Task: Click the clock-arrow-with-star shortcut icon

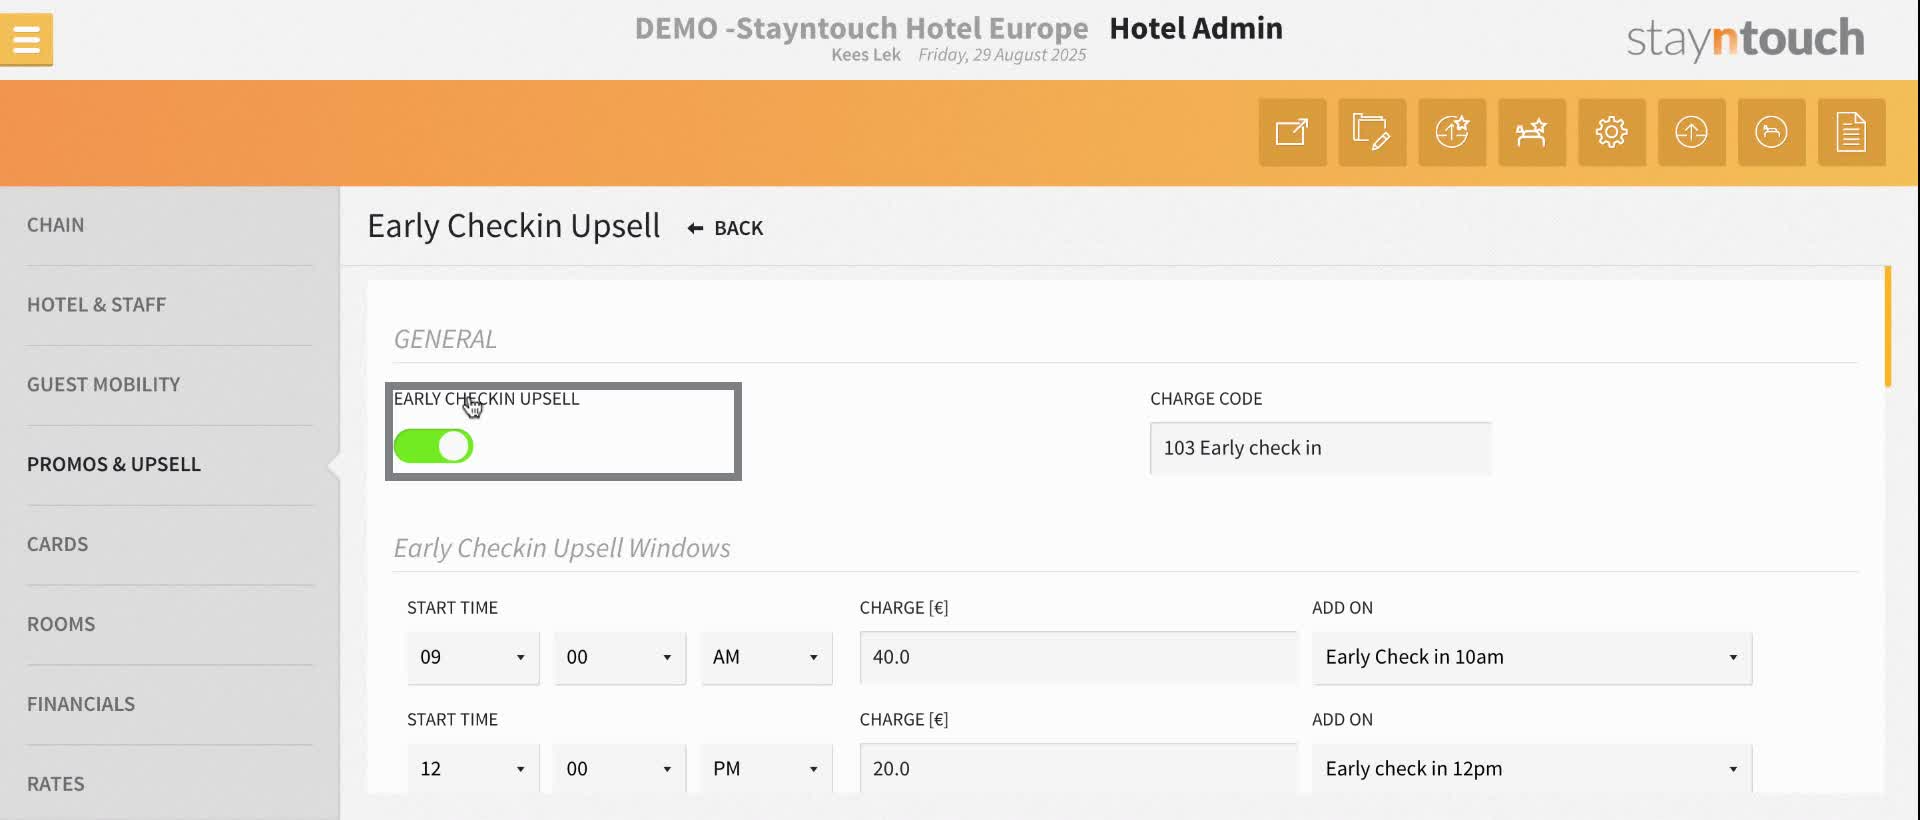Action: [1452, 132]
